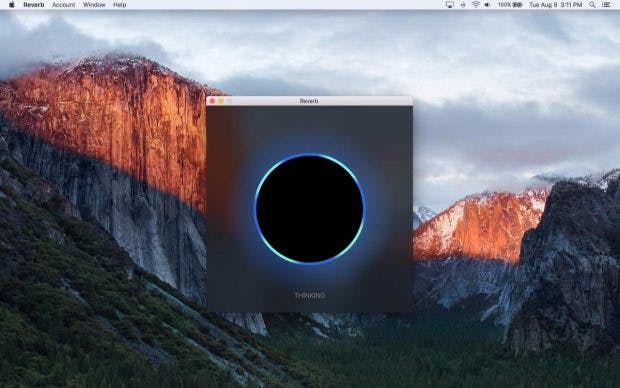
Task: Open the volume control in menu bar
Action: tap(488, 5)
